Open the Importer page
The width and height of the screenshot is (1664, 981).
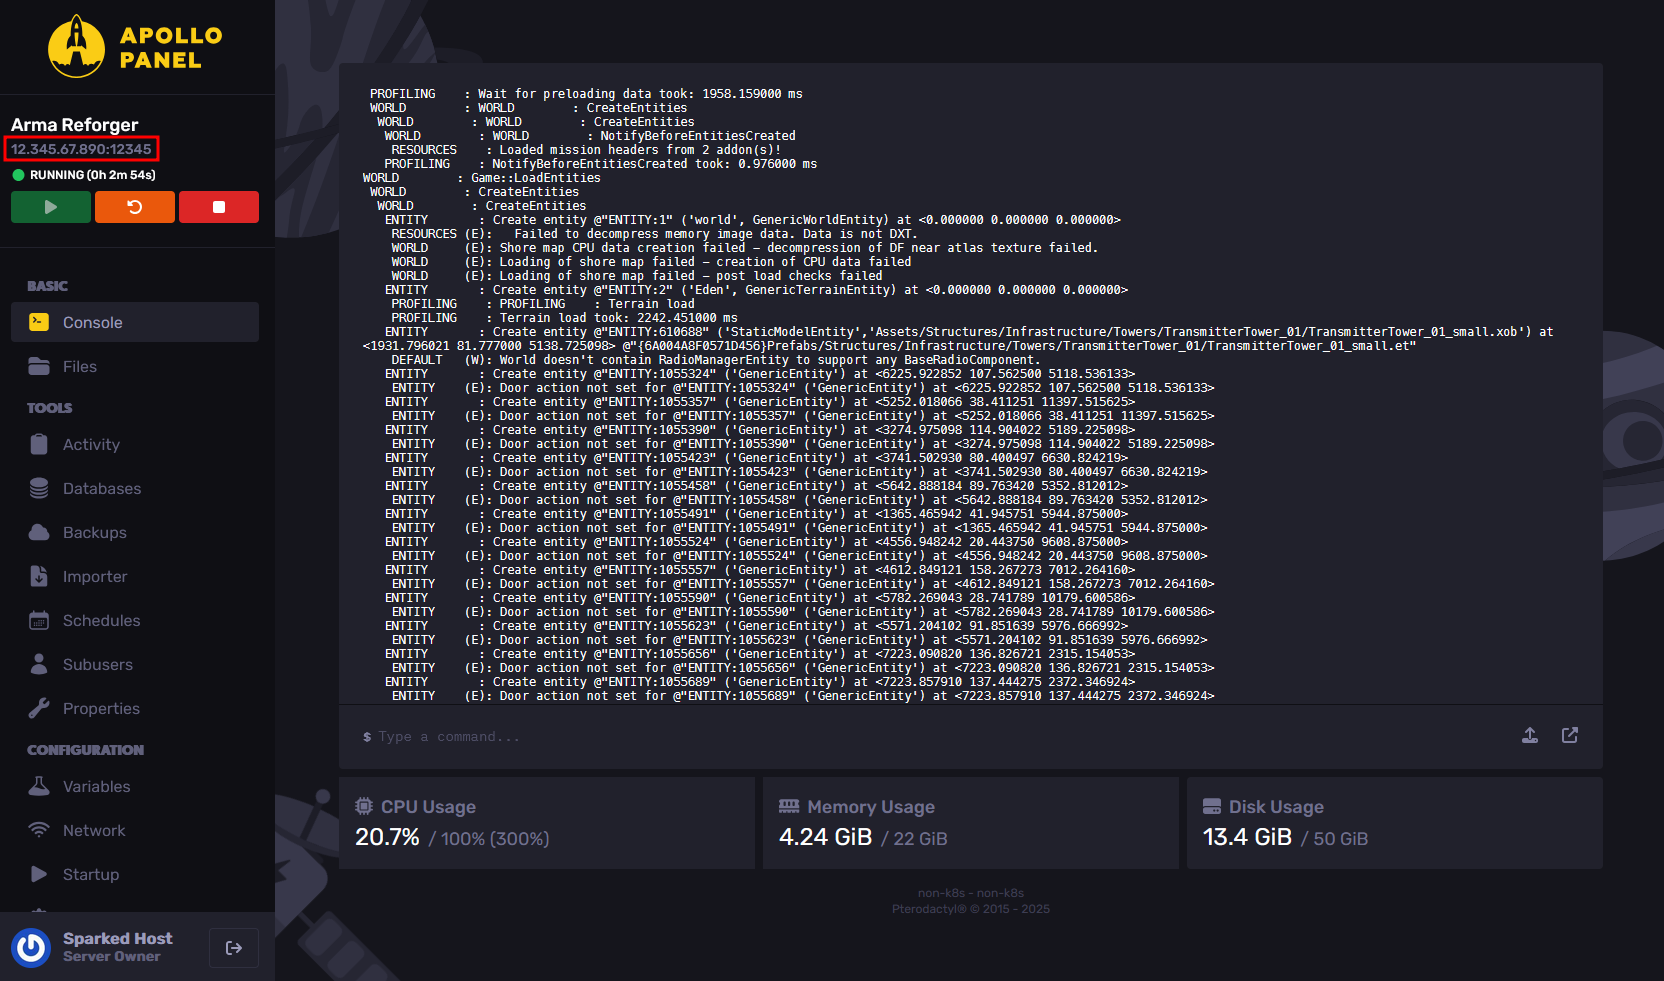click(135, 576)
